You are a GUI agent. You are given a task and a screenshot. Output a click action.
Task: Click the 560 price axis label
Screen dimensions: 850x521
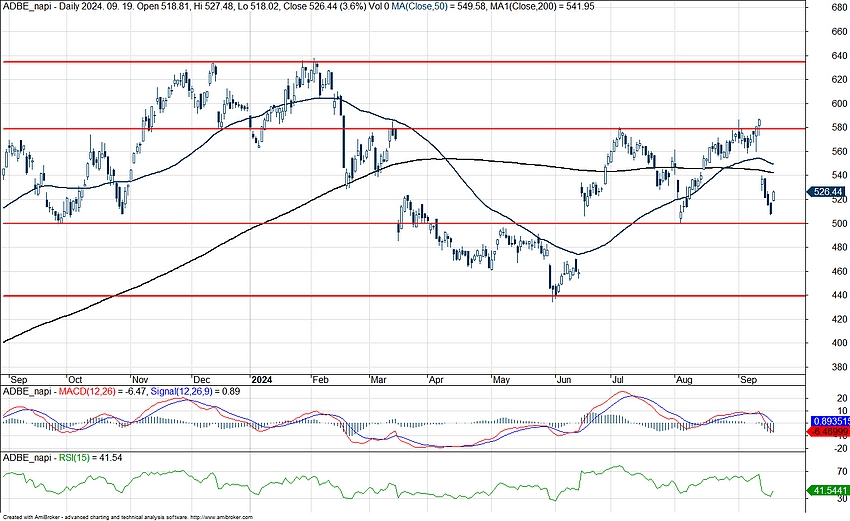pyautogui.click(x=839, y=151)
